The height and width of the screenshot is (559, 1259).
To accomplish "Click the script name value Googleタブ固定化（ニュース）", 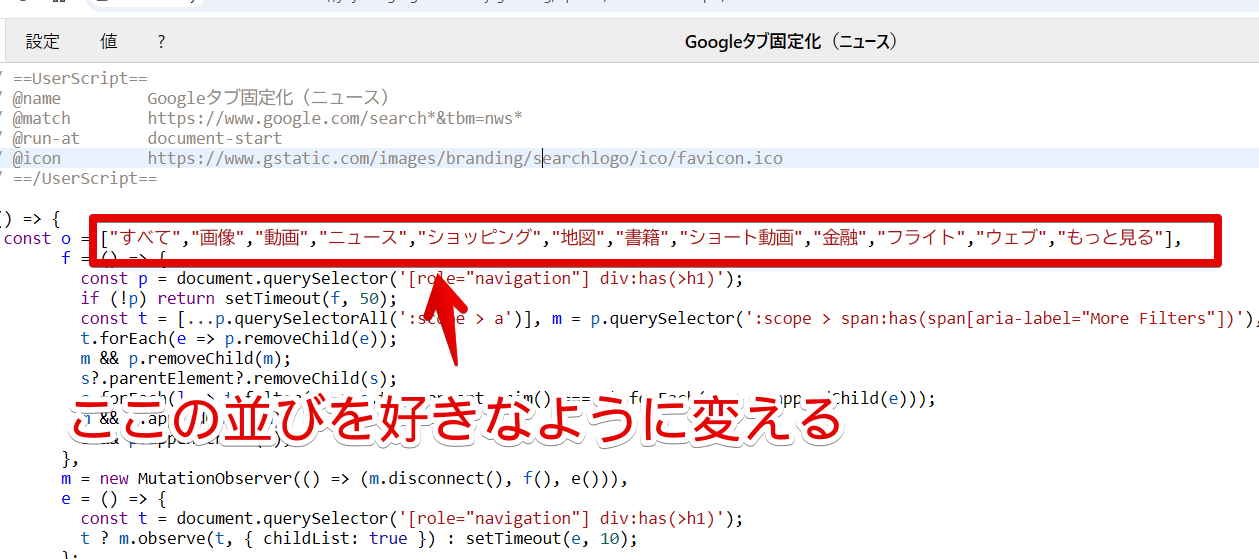I will click(268, 98).
